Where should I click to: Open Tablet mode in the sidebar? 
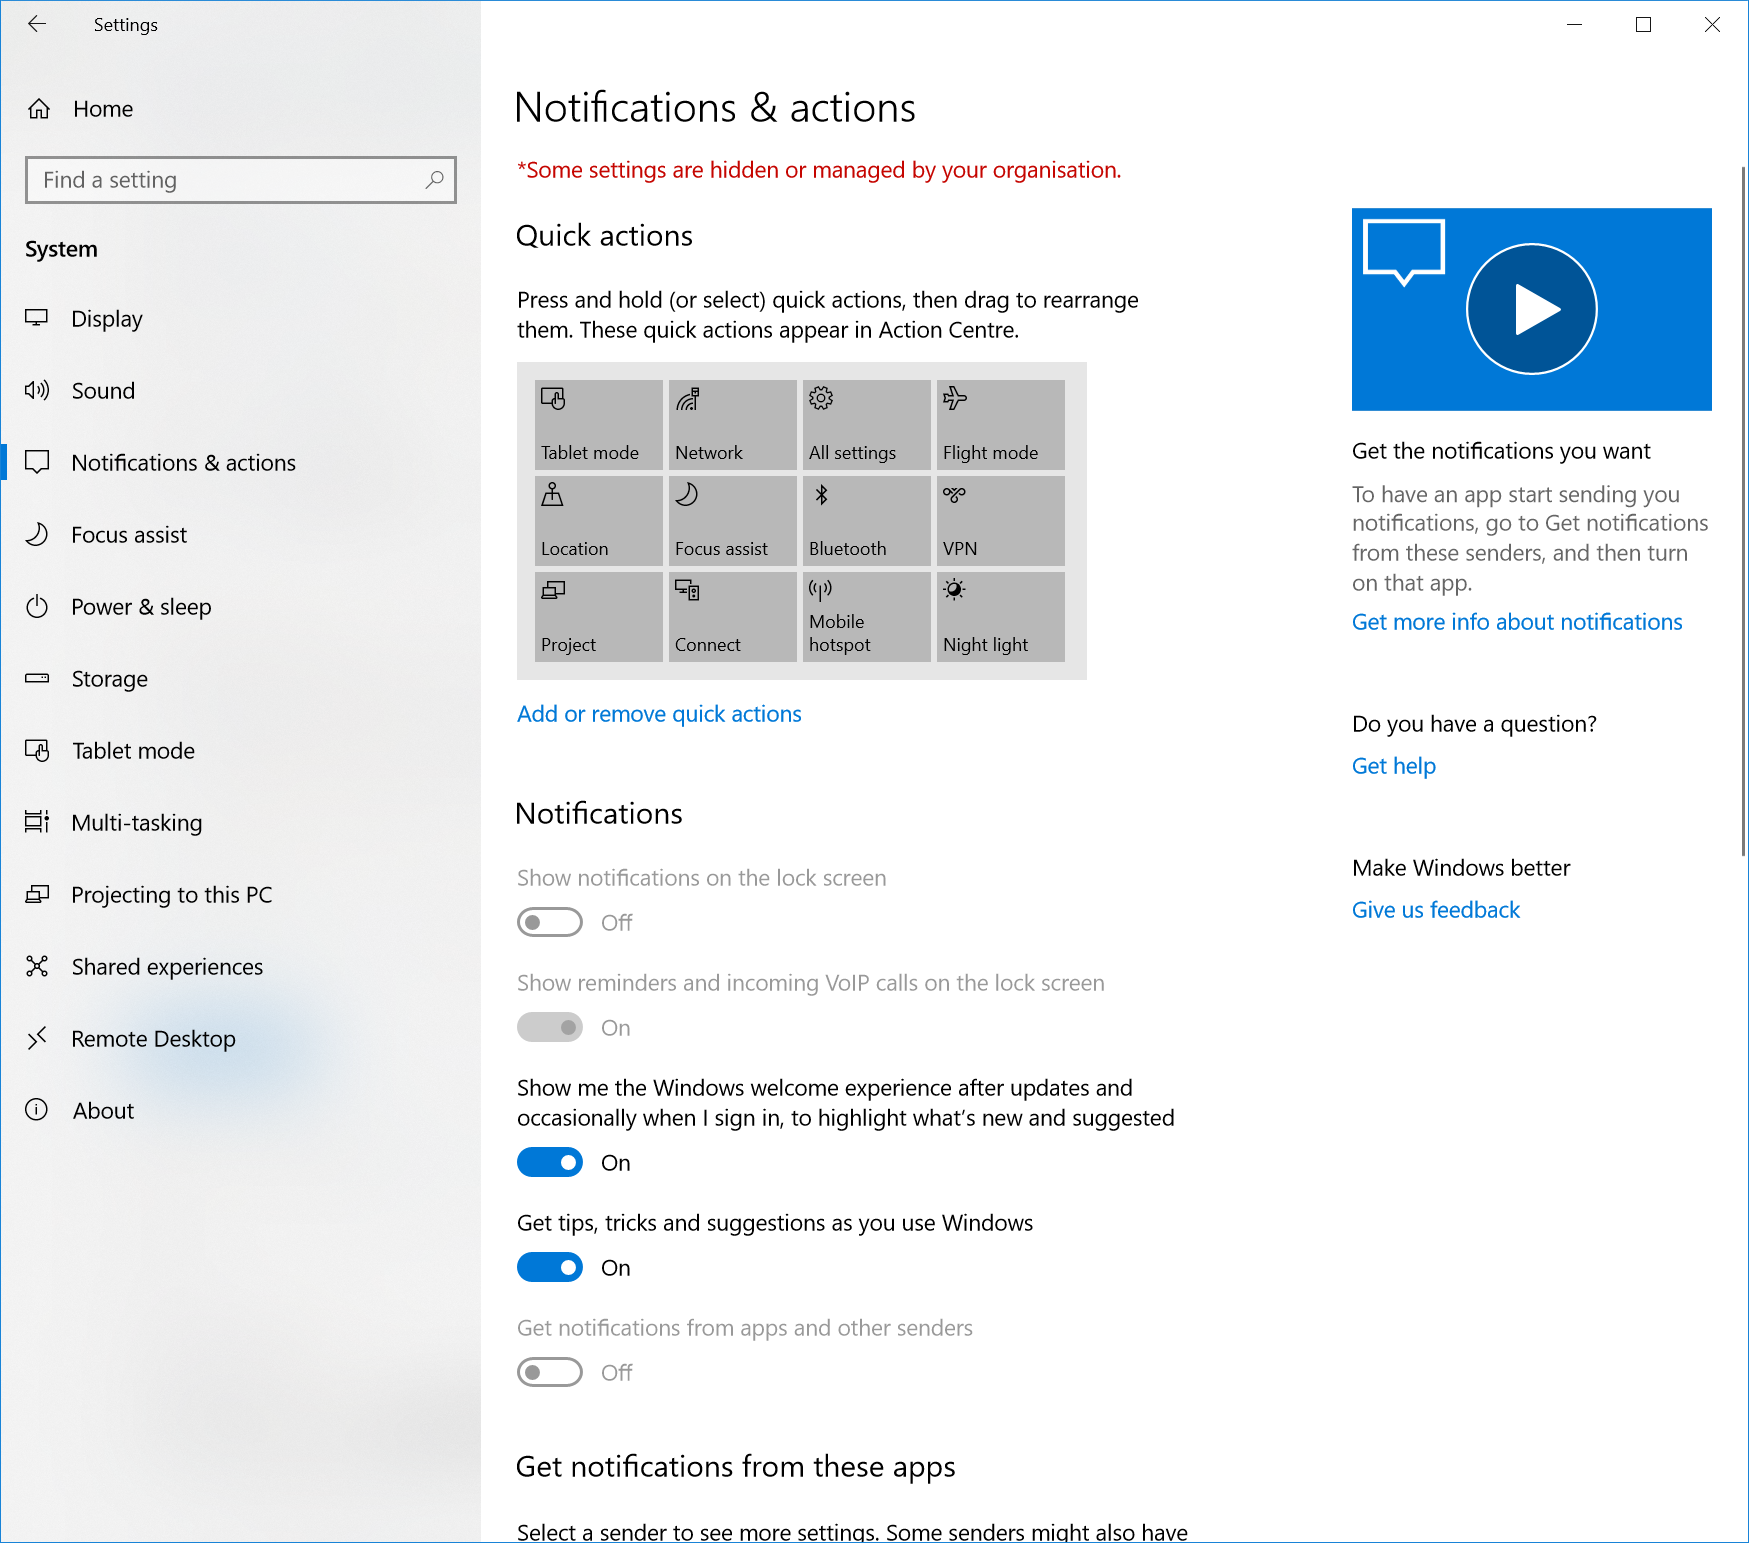pos(240,751)
